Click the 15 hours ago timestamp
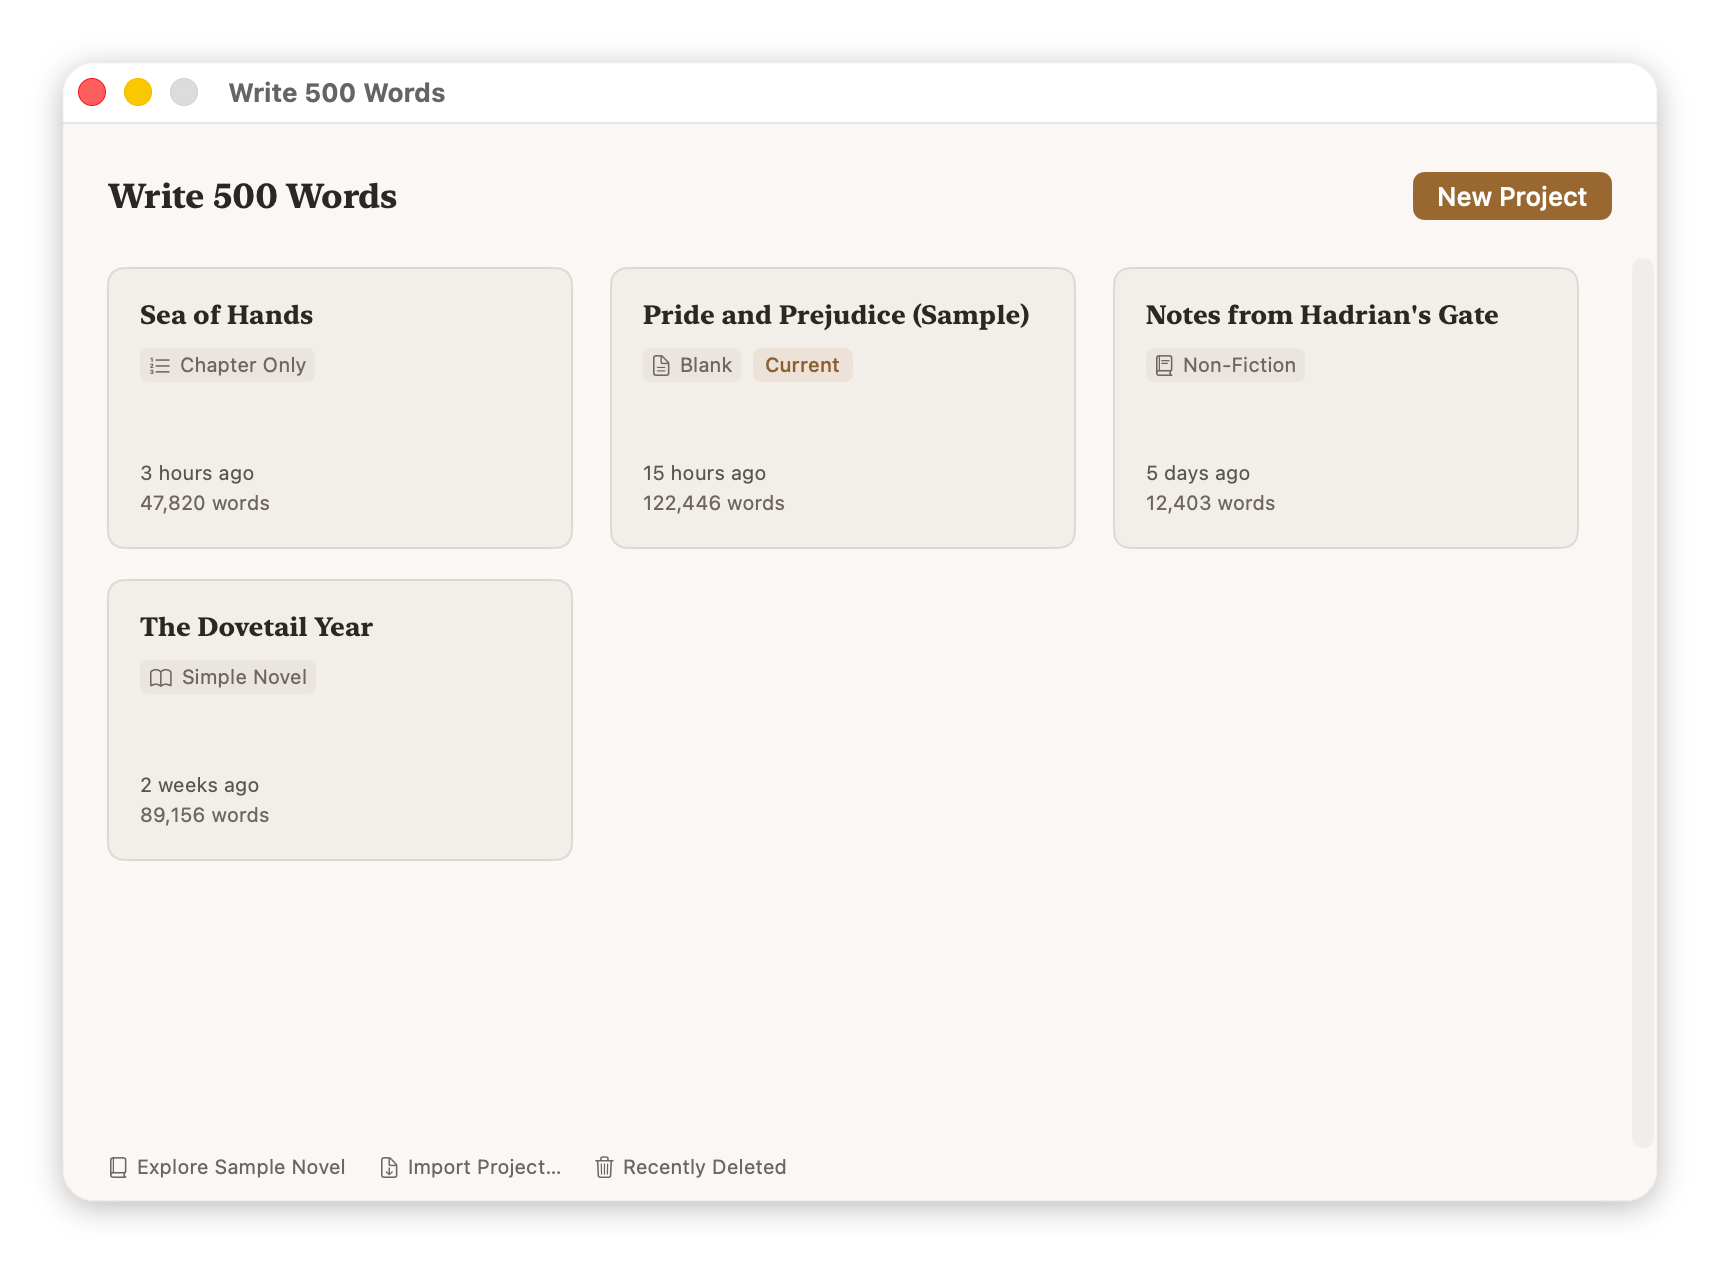 (x=704, y=473)
